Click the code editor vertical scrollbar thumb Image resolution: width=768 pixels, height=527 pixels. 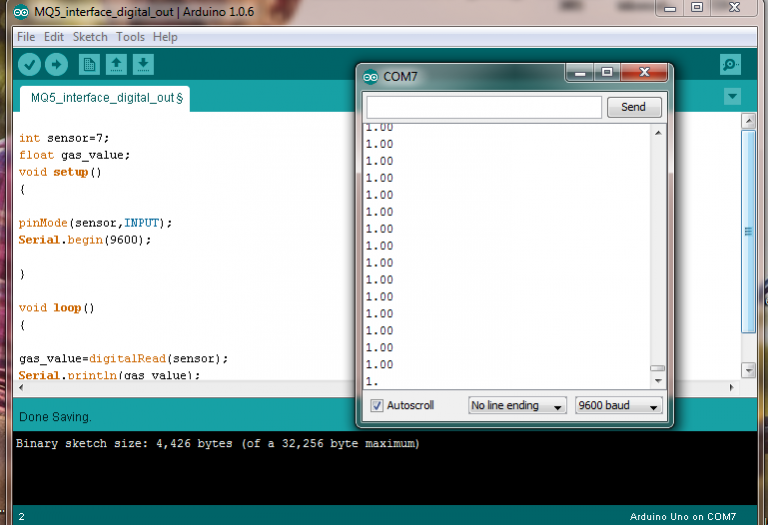tap(748, 230)
